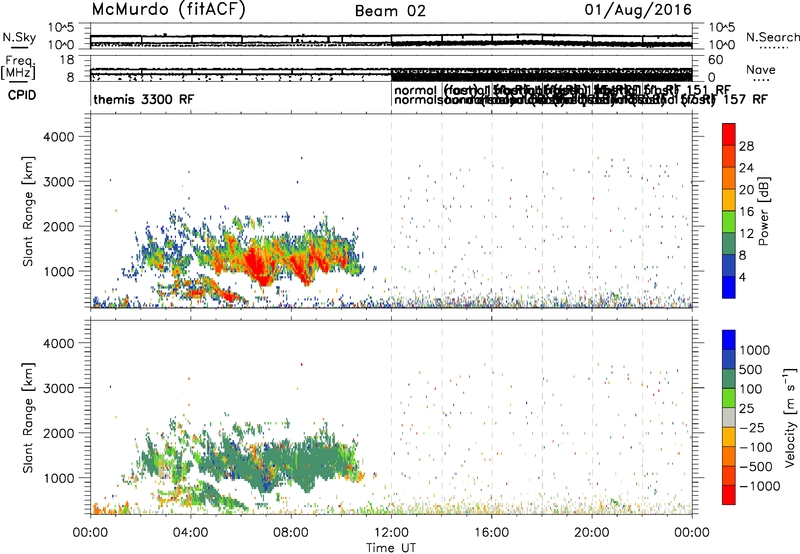This screenshot has height=554, width=800.
Task: Click the N.Sky axis label
Action: pyautogui.click(x=19, y=37)
